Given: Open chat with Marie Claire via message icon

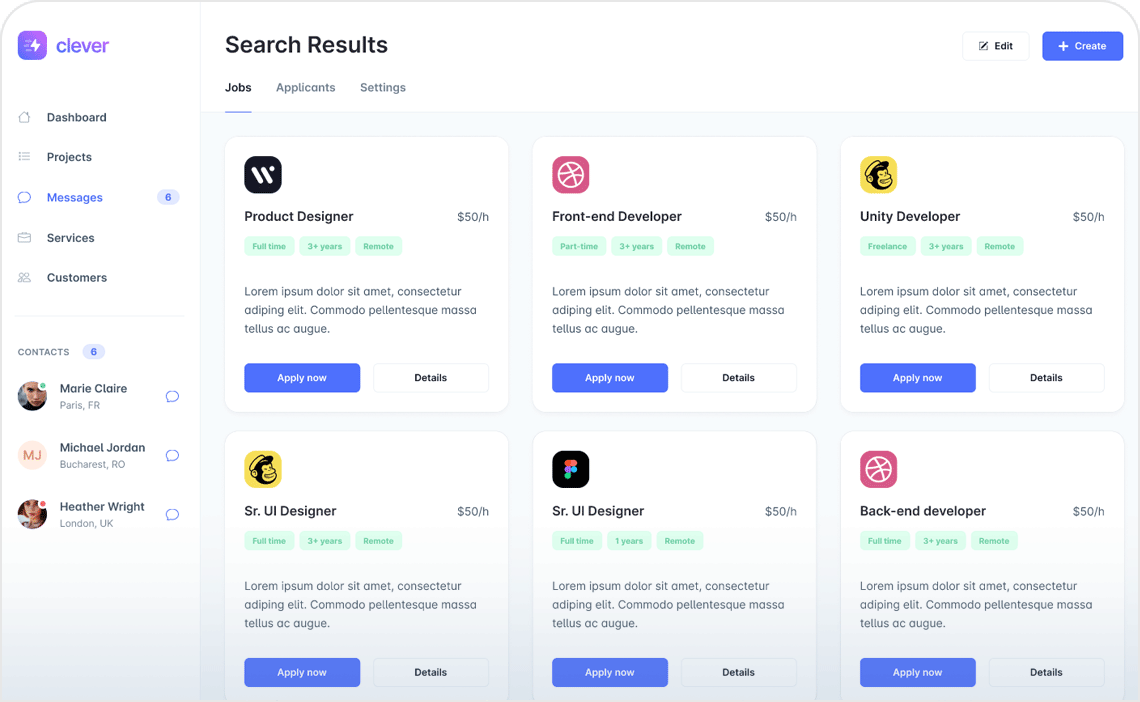Looking at the screenshot, I should [x=172, y=397].
